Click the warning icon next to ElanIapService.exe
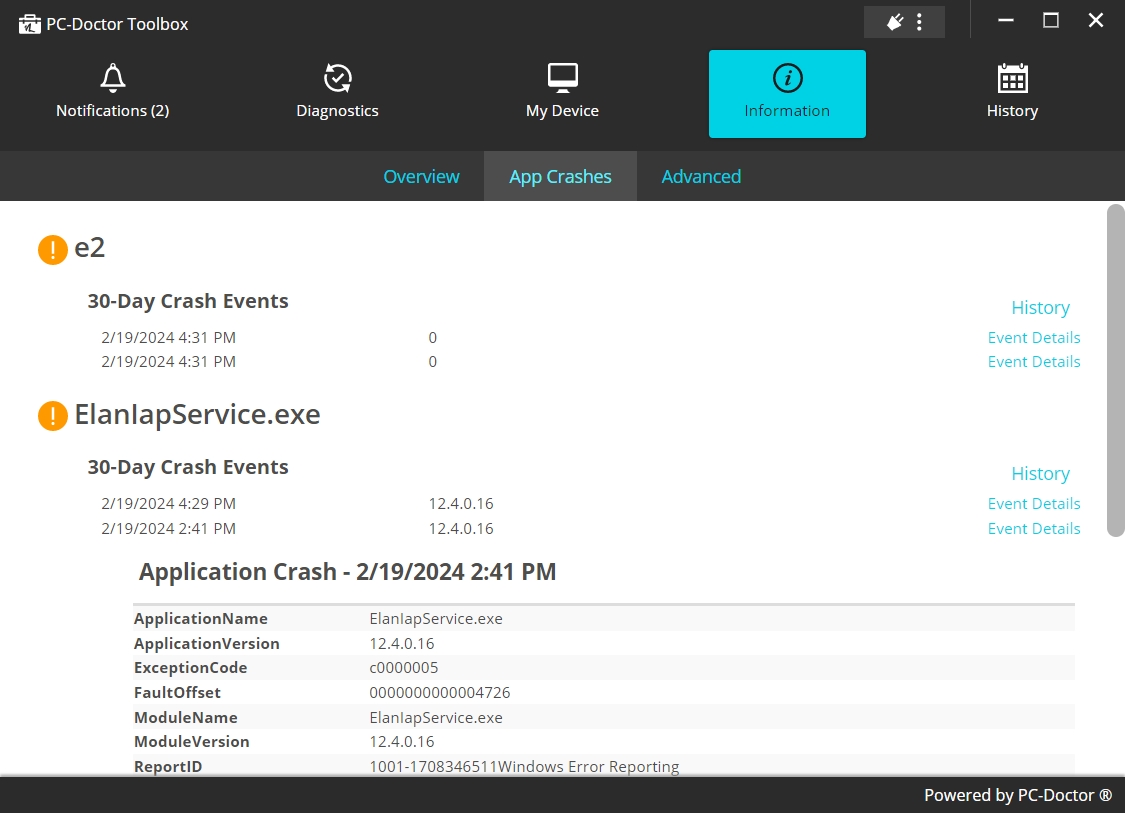The height and width of the screenshot is (813, 1125). coord(52,416)
